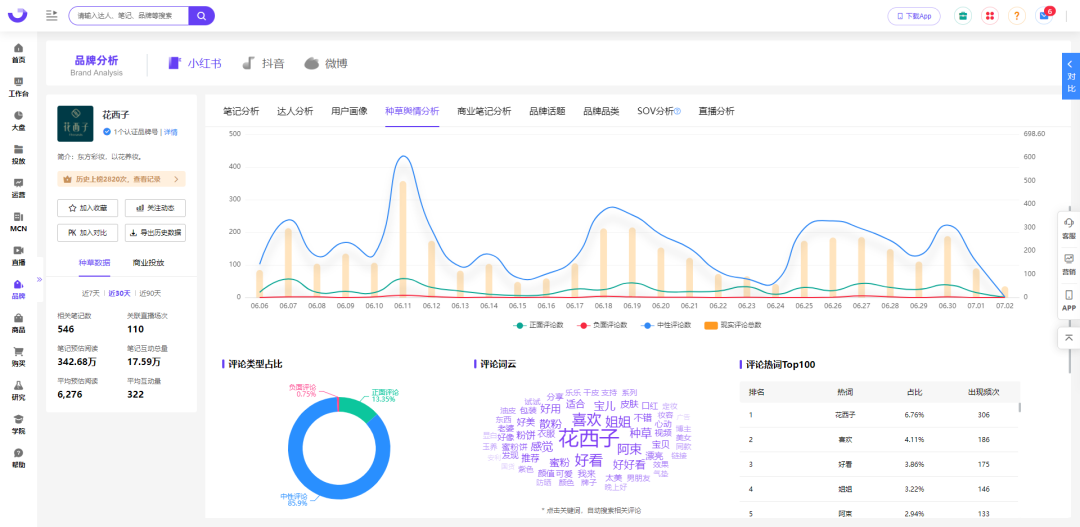The width and height of the screenshot is (1080, 527).
Task: Click into the search input field
Action: (129, 15)
